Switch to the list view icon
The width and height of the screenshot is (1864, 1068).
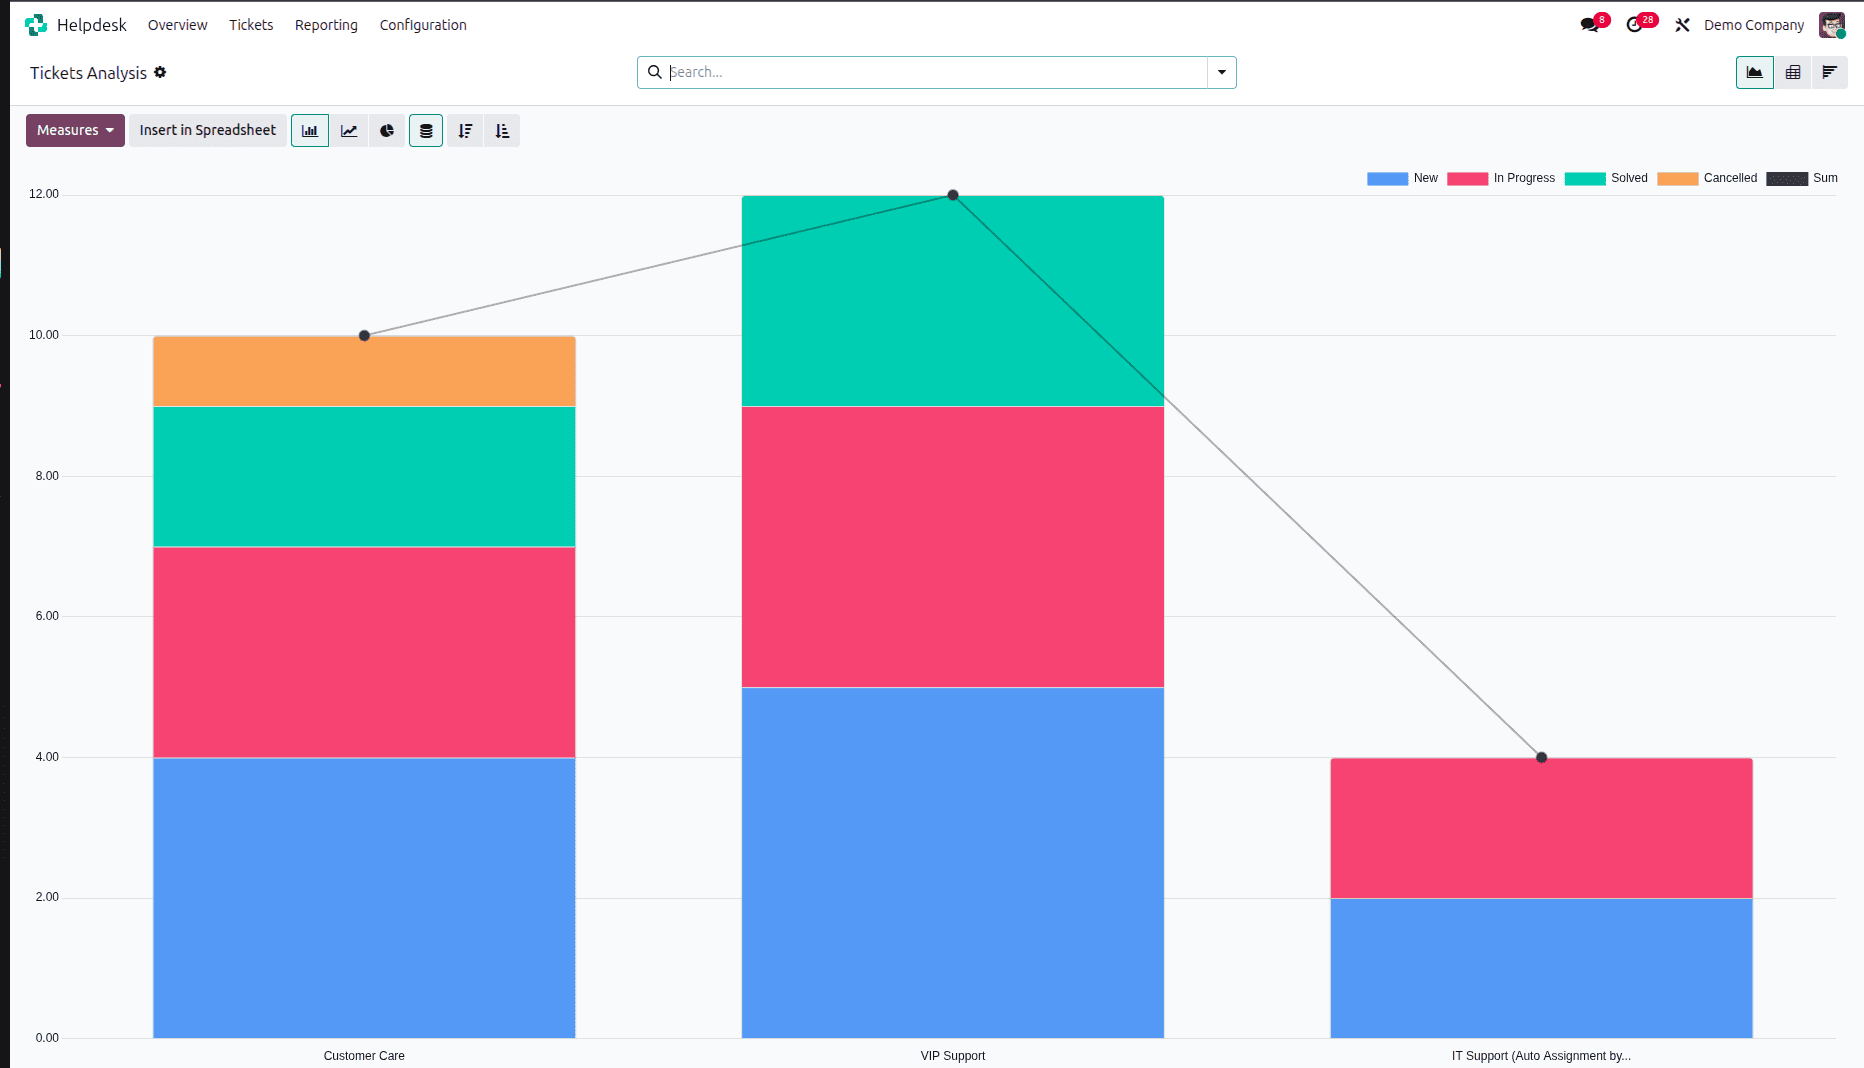[x=1831, y=72]
